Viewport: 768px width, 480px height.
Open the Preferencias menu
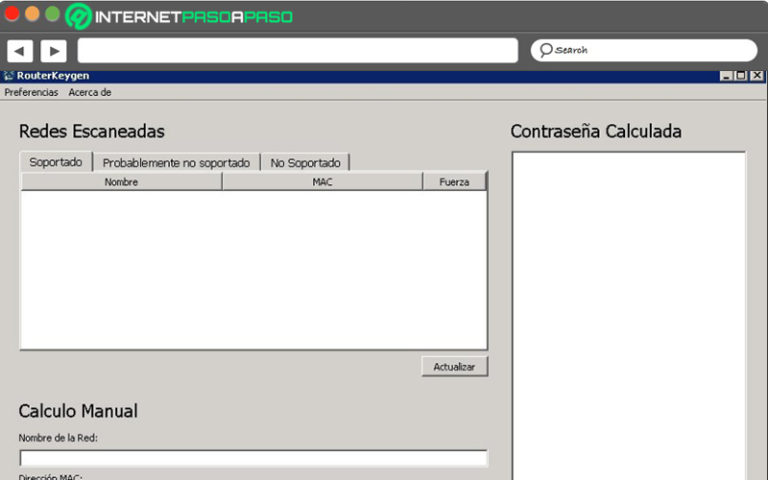point(31,92)
